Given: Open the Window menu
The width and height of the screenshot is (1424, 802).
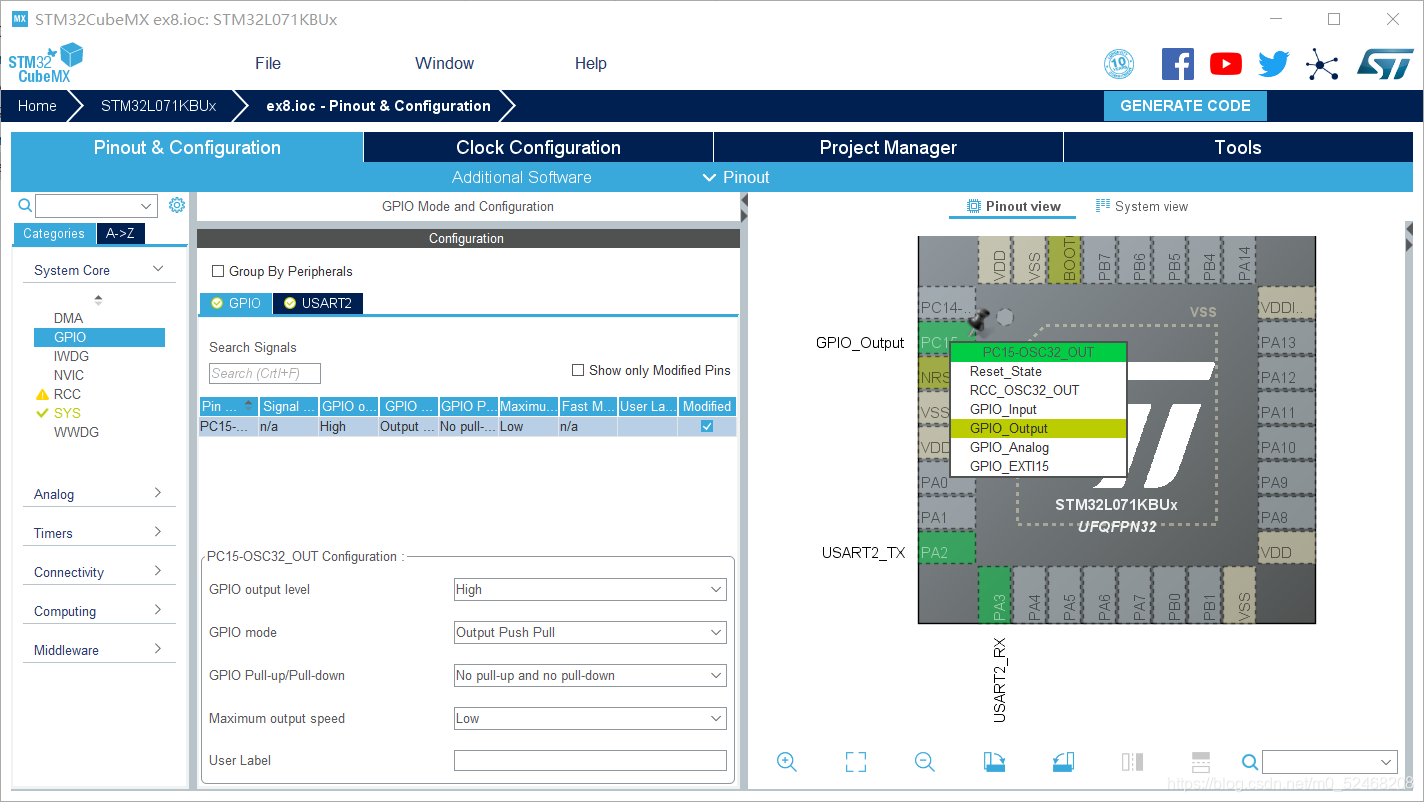Looking at the screenshot, I should coord(444,63).
